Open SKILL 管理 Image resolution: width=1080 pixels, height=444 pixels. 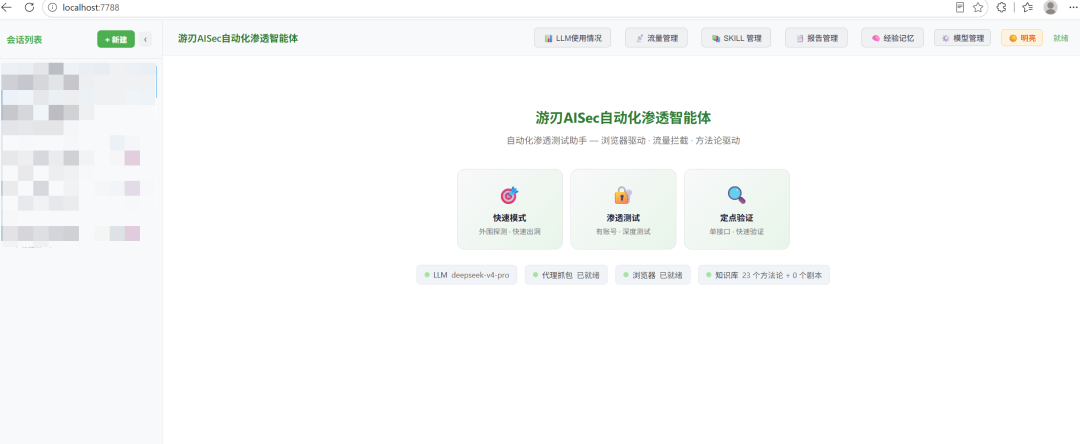pos(736,39)
